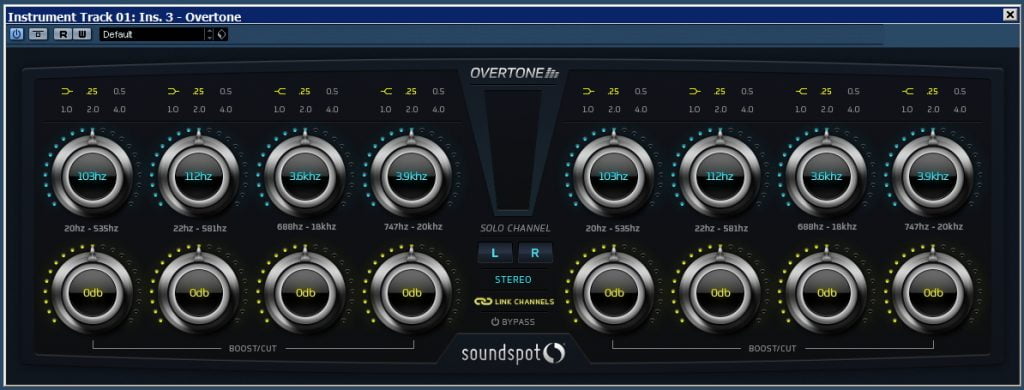Enable Write automation with the W button
This screenshot has width=1024, height=390.
coord(82,35)
